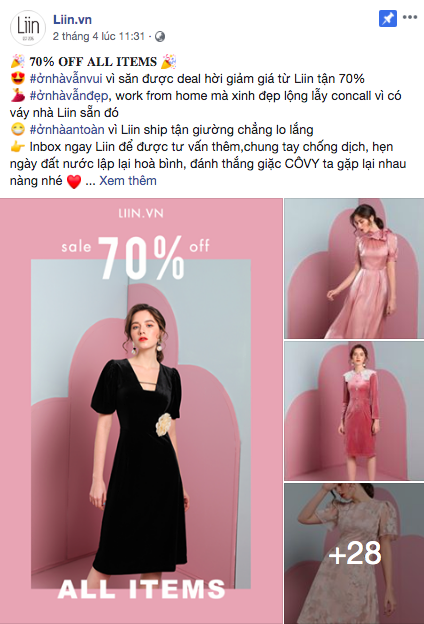
Task: Click the #ởnhàantoàn hashtag
Action: click(x=67, y=130)
